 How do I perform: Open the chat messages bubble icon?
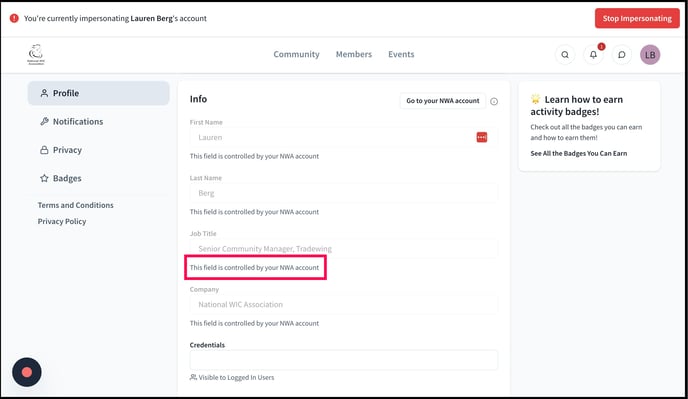pyautogui.click(x=622, y=55)
